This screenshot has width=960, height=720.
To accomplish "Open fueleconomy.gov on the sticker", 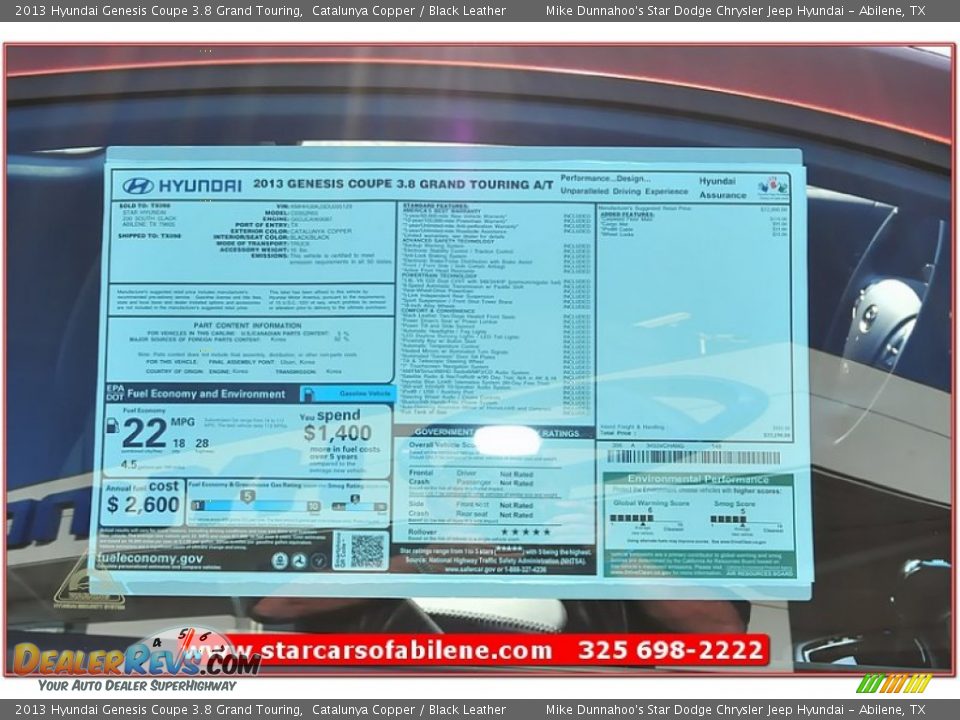I will (x=150, y=558).
